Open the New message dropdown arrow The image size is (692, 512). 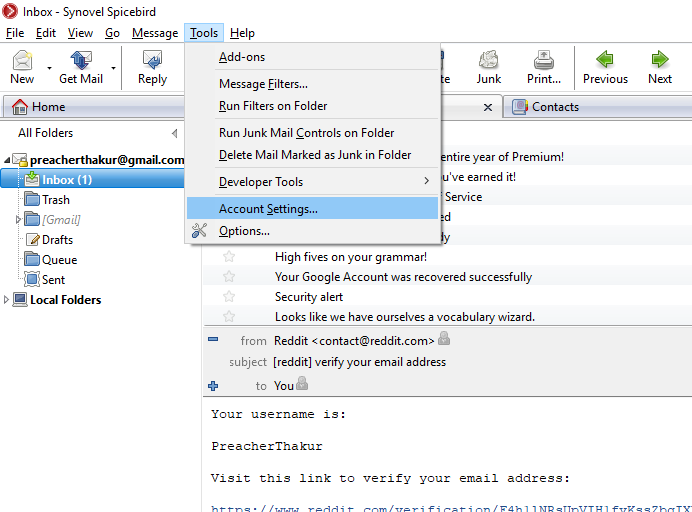click(49, 68)
